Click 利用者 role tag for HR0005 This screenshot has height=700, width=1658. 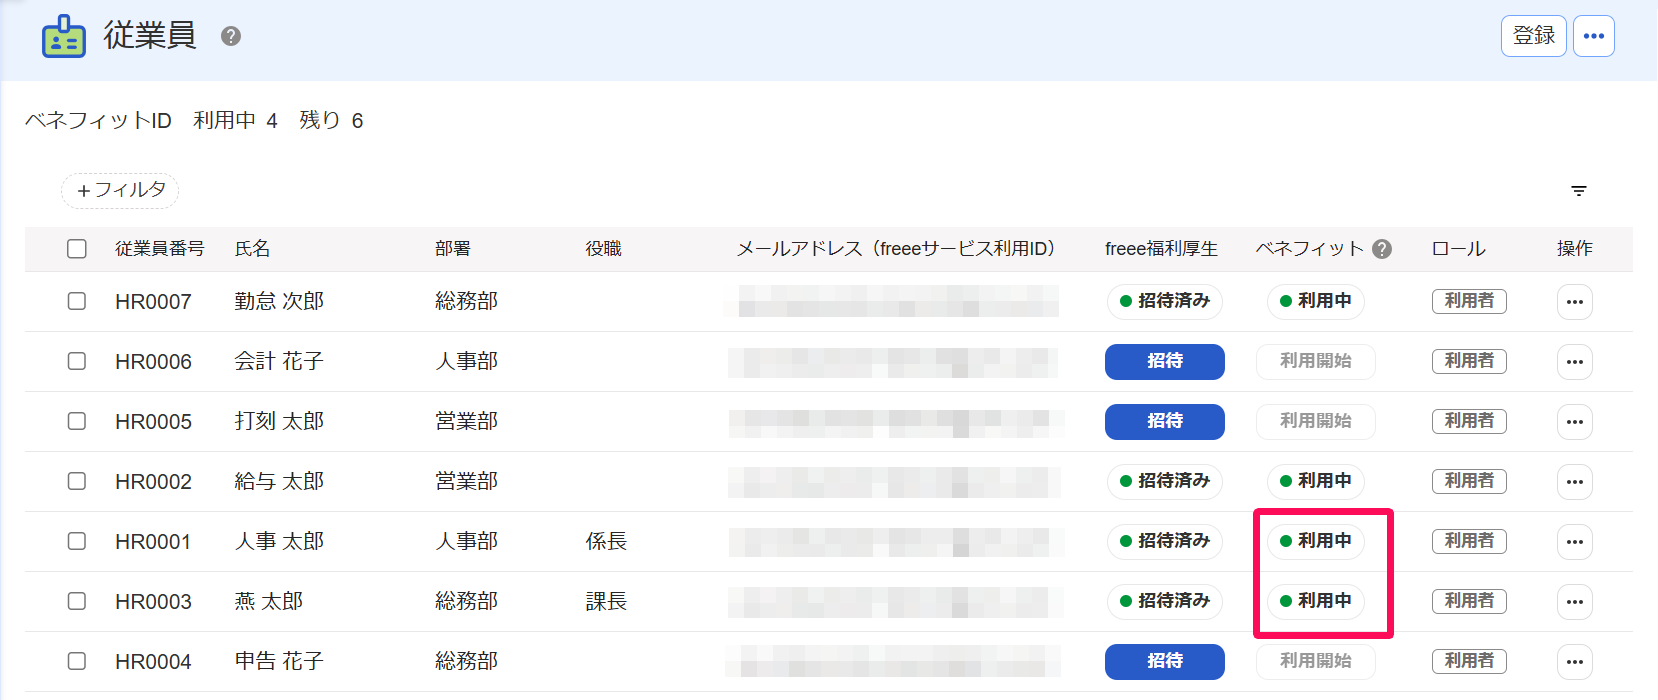[x=1469, y=421]
